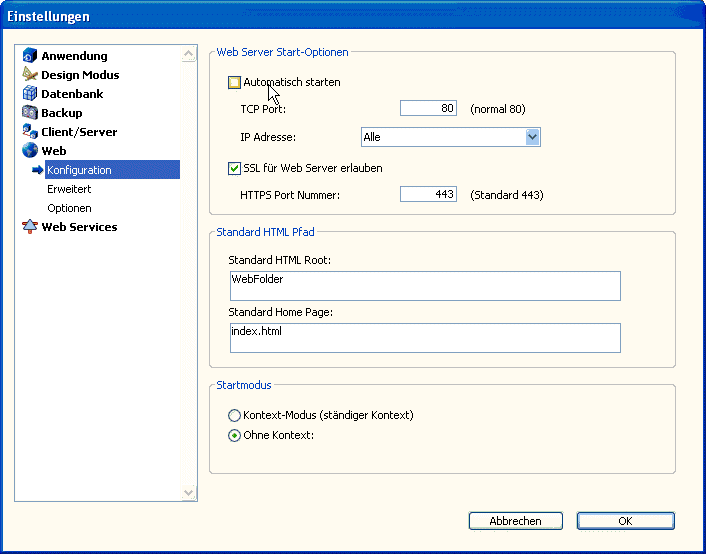Click the Backup icon in sidebar
The height and width of the screenshot is (554, 706).
30,113
